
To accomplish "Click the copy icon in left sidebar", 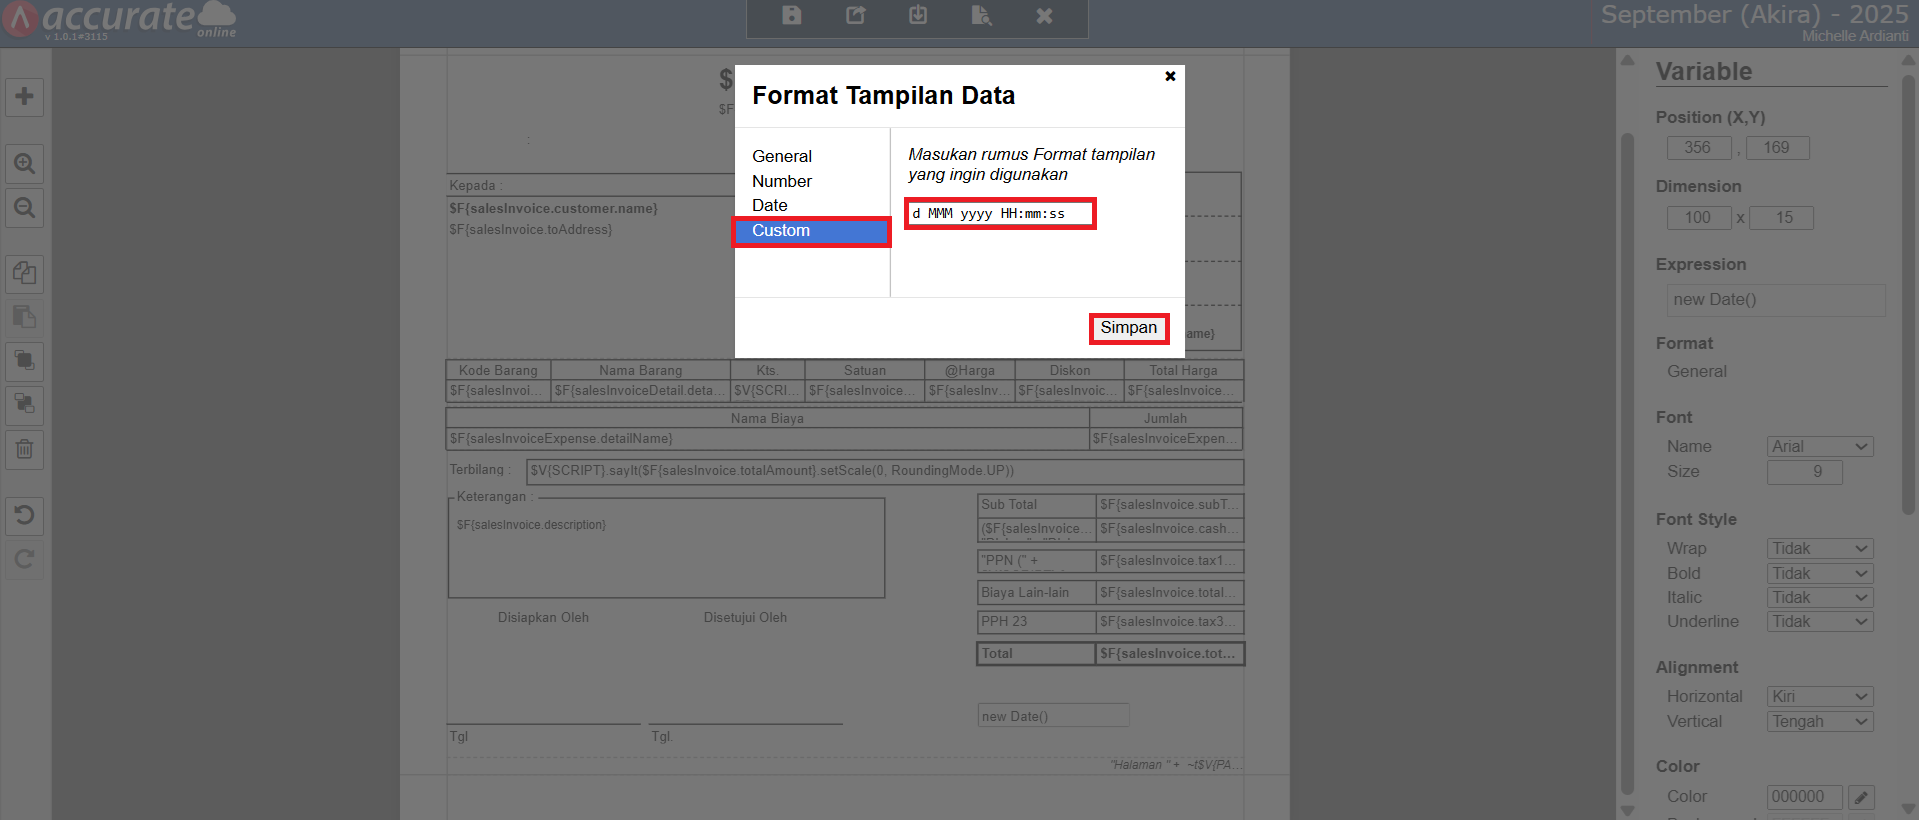I will point(25,273).
